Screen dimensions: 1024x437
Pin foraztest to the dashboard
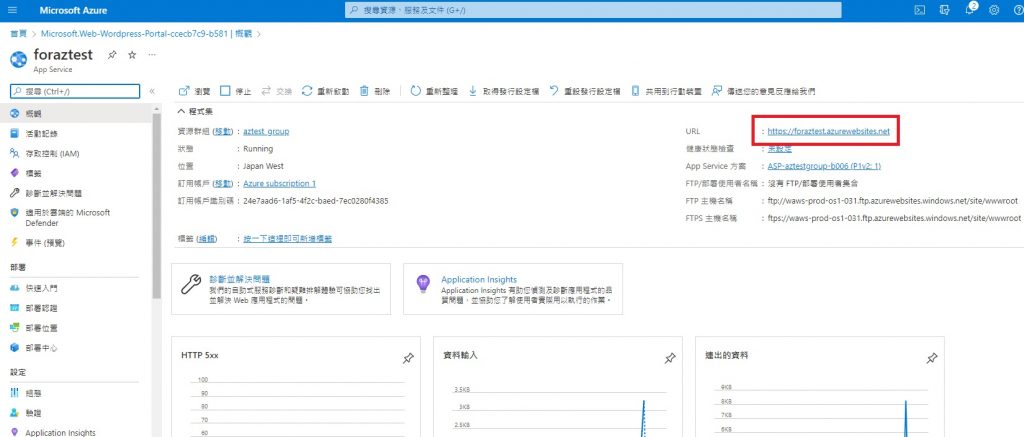[112, 55]
